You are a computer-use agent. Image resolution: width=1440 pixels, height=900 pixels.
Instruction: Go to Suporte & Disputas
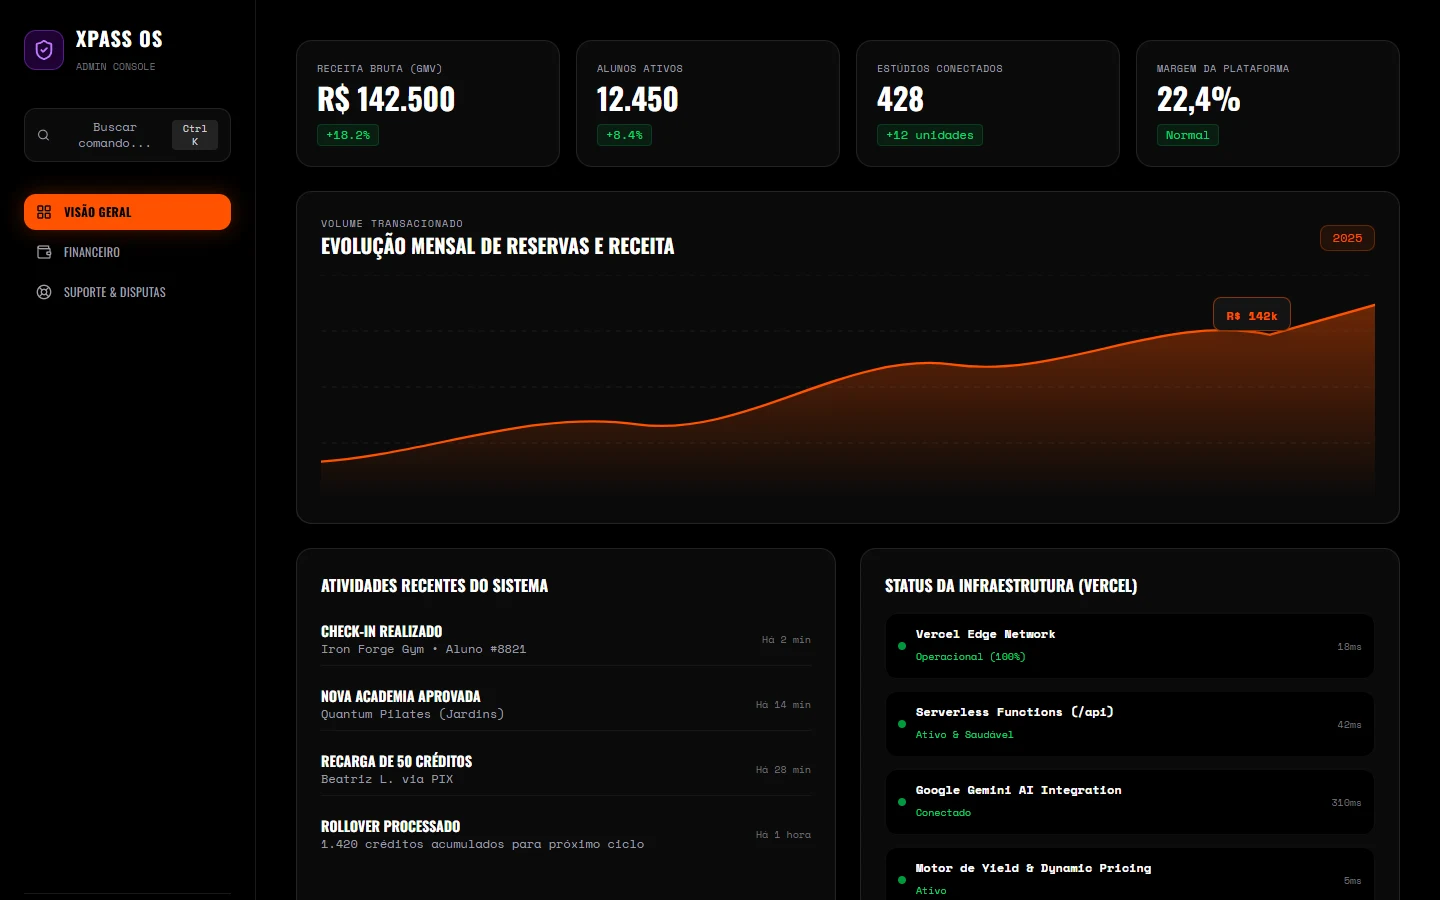coord(127,292)
